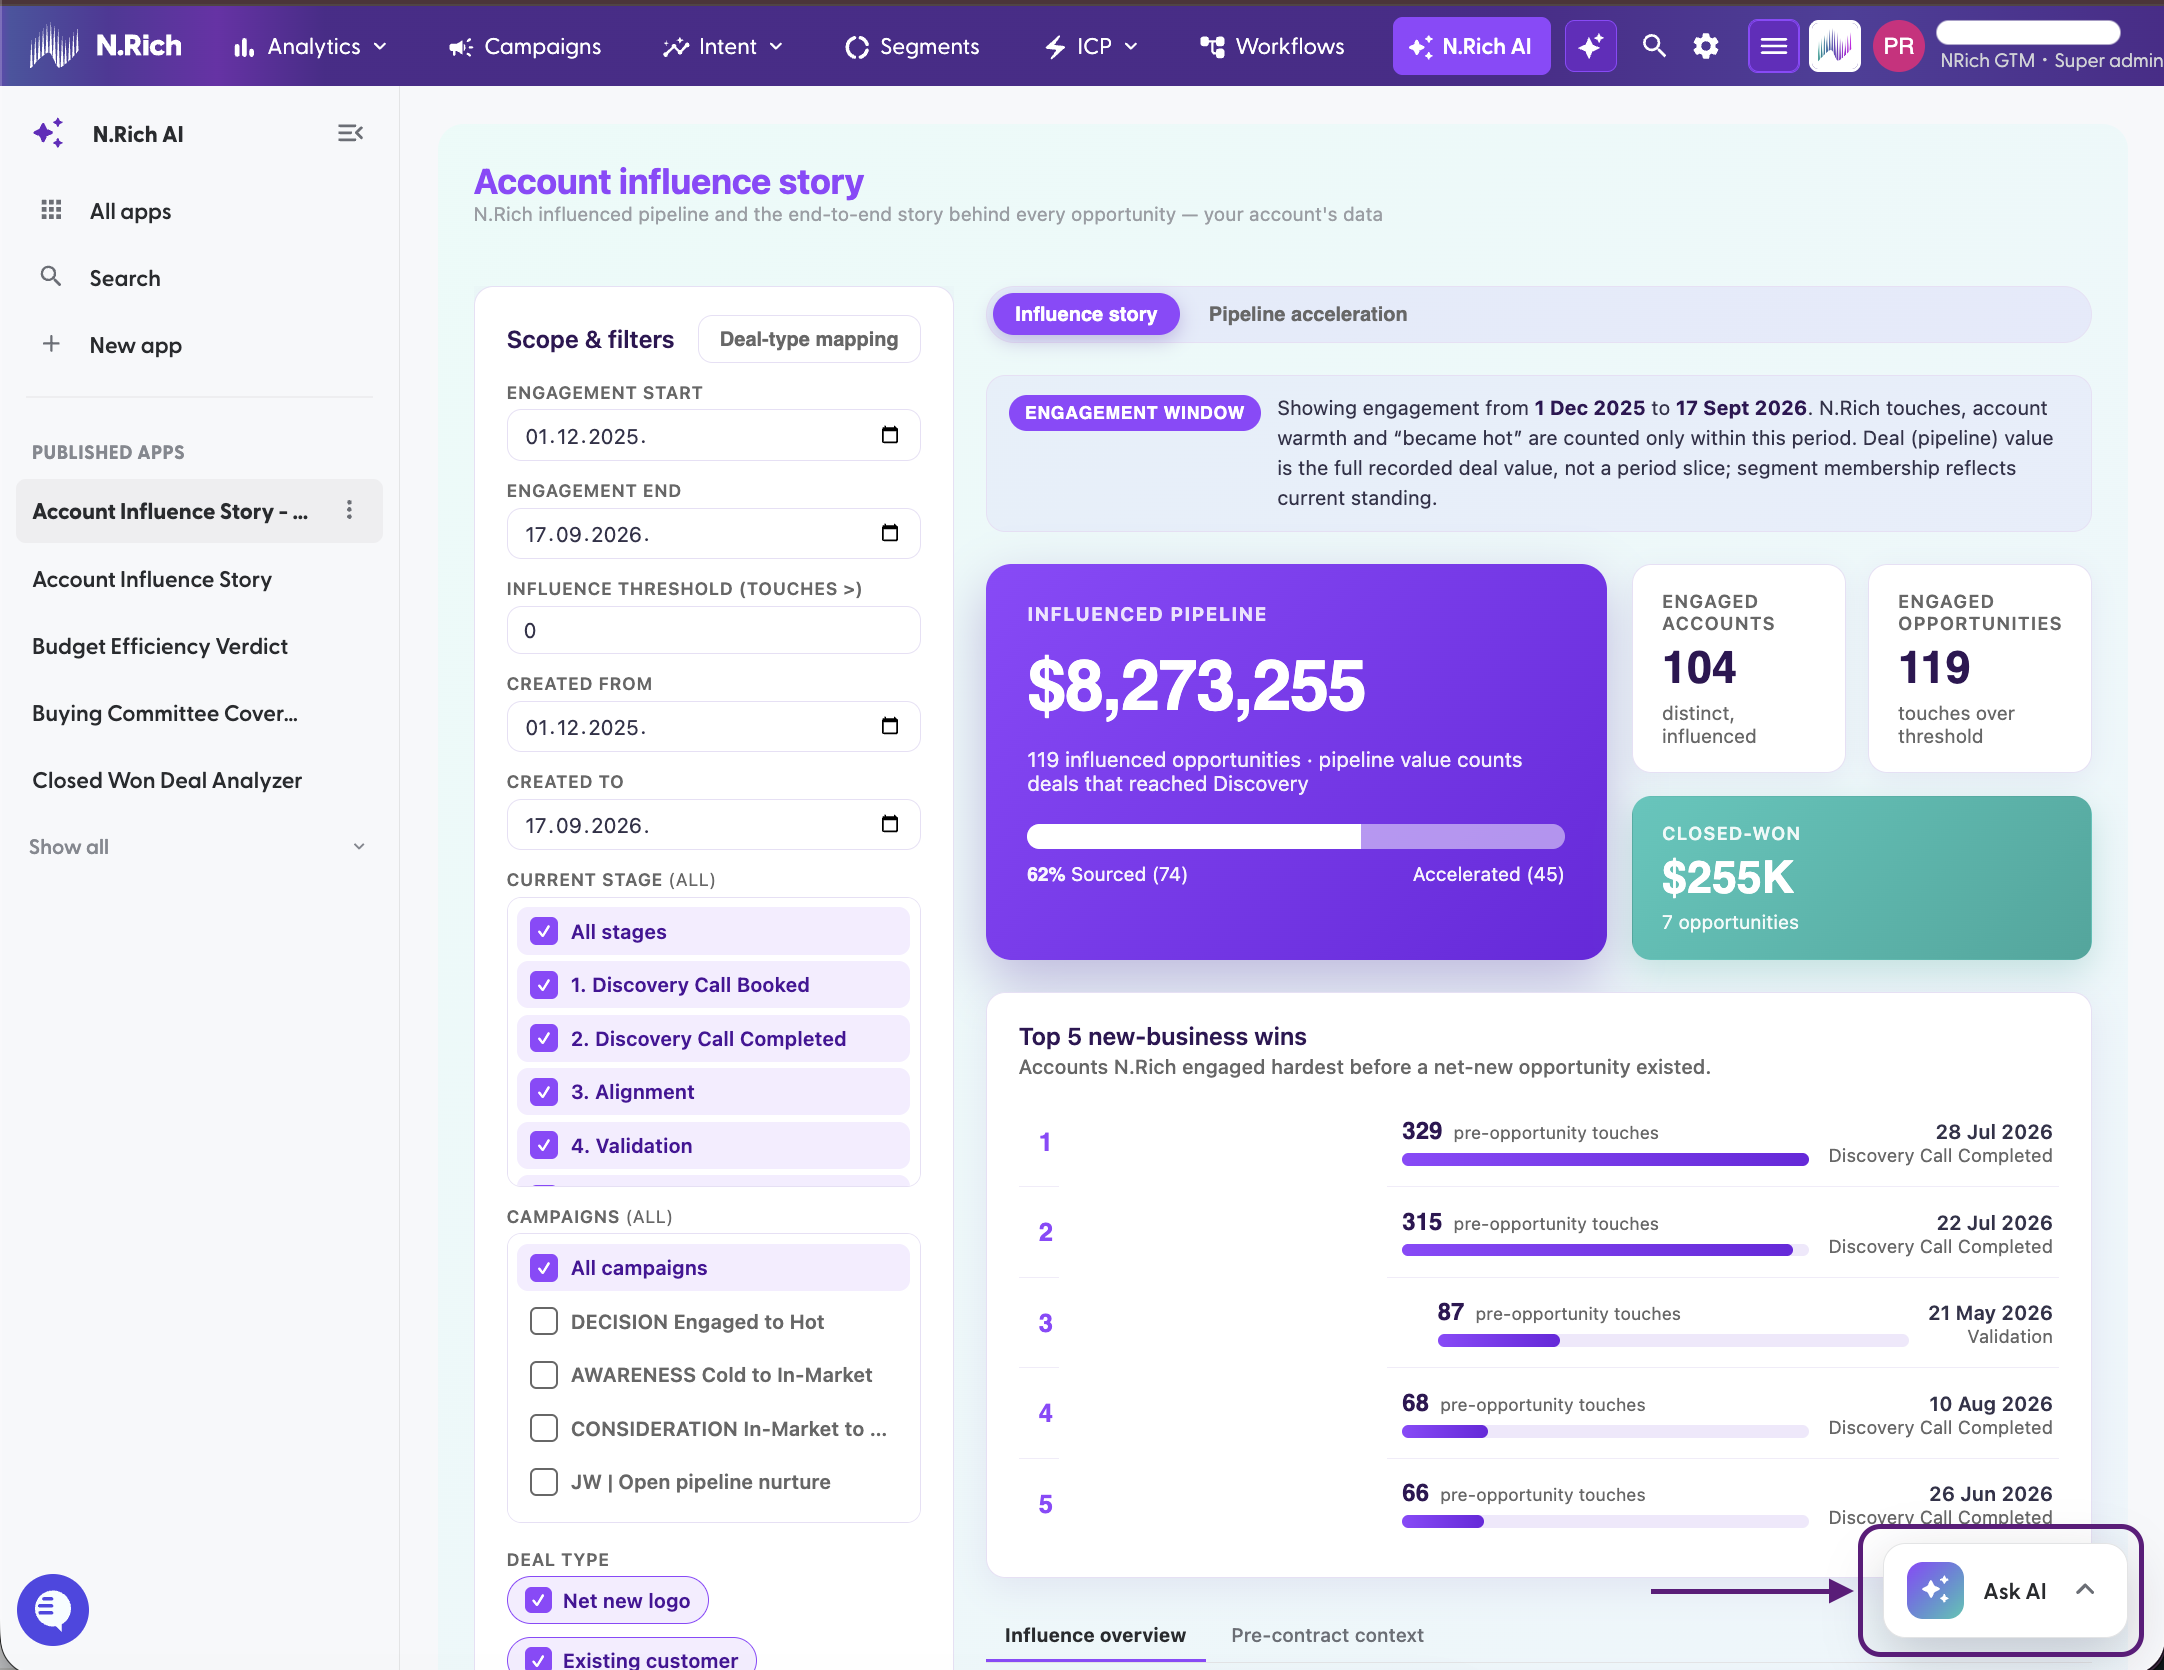Check AWARENESS Cold to In-Market campaign
Image resolution: width=2164 pixels, height=1670 pixels.
click(544, 1375)
